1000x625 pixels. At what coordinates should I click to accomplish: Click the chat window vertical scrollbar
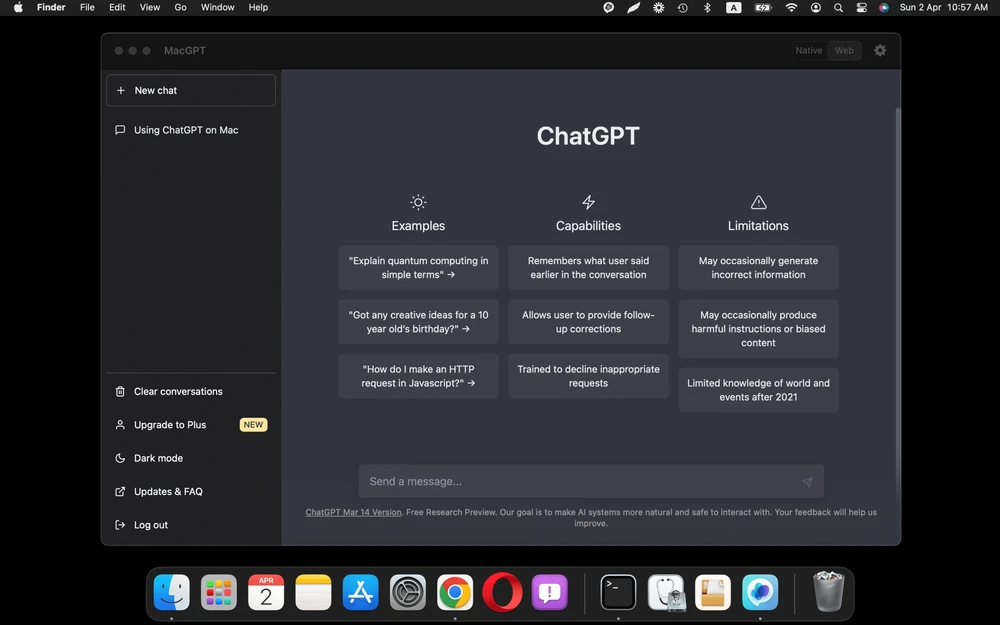(898, 306)
